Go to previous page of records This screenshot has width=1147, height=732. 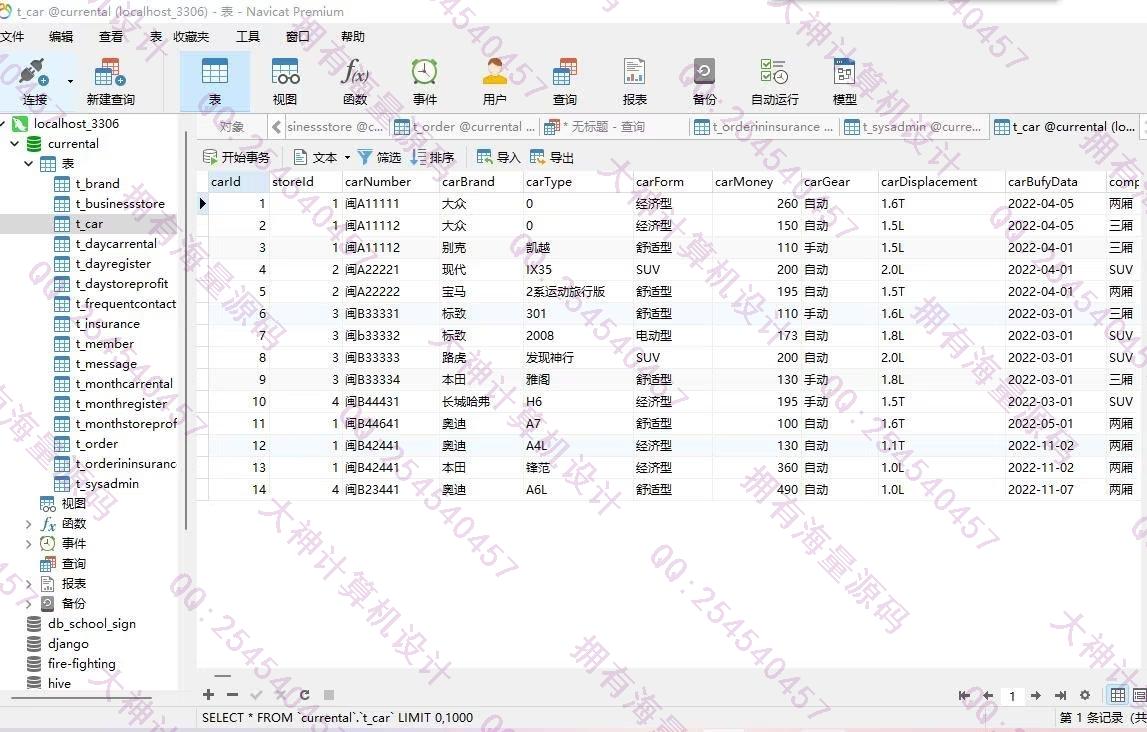[988, 695]
